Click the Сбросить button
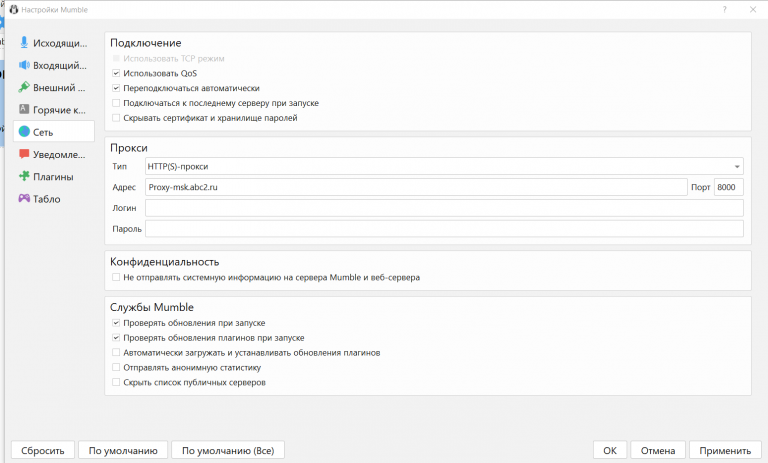 (43, 450)
